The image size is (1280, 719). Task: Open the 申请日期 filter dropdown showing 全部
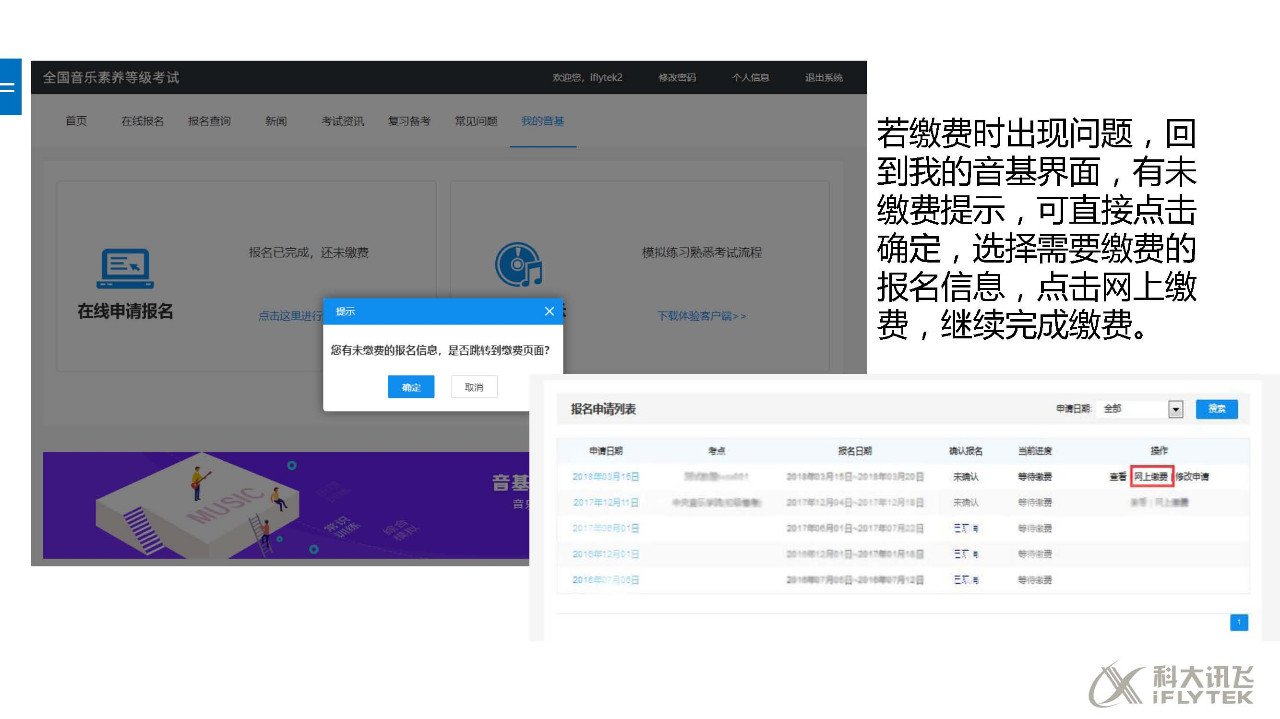click(x=1141, y=409)
